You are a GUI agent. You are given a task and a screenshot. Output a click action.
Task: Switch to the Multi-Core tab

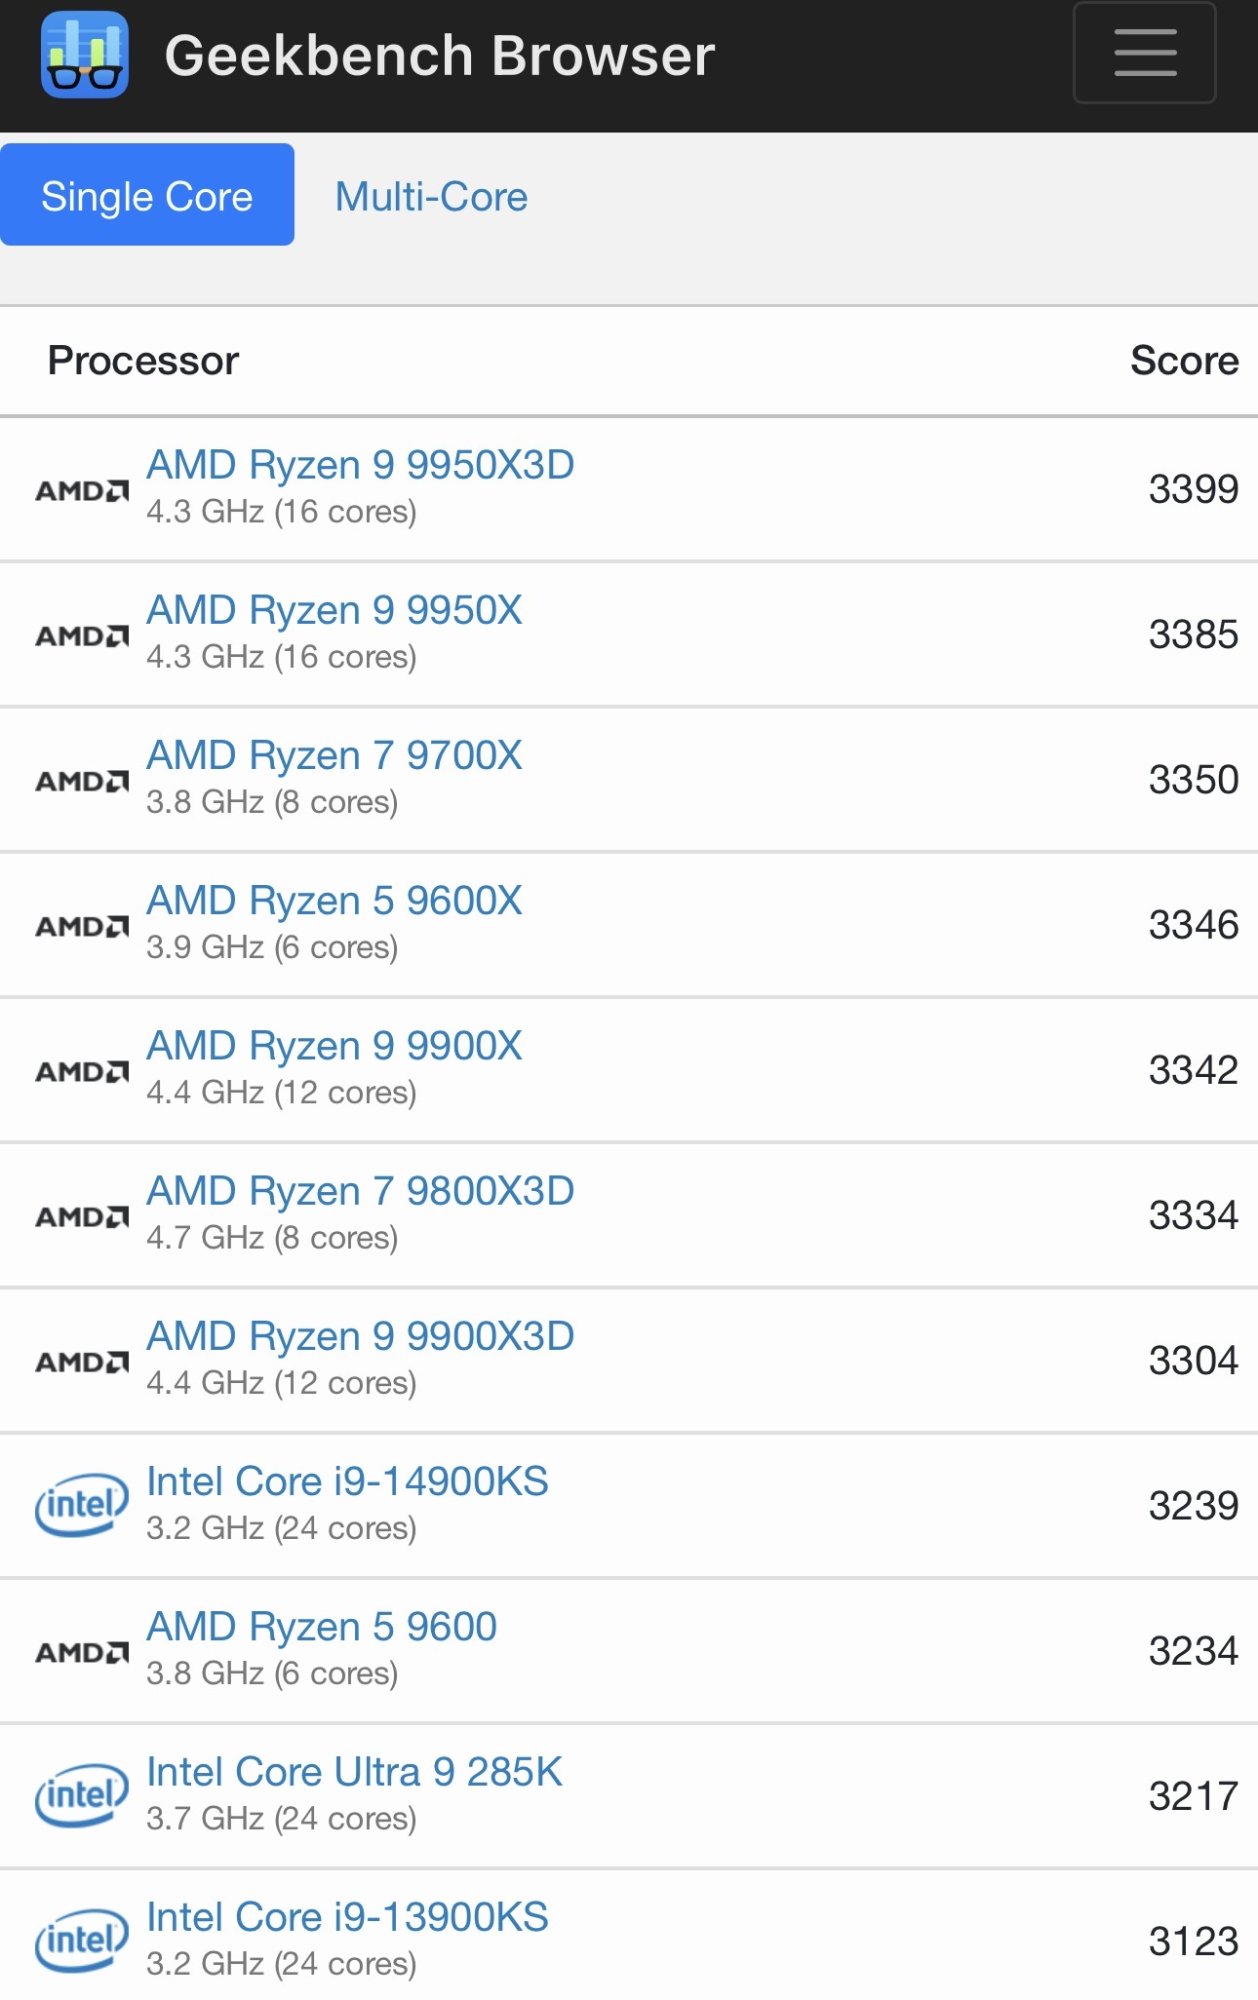coord(431,196)
